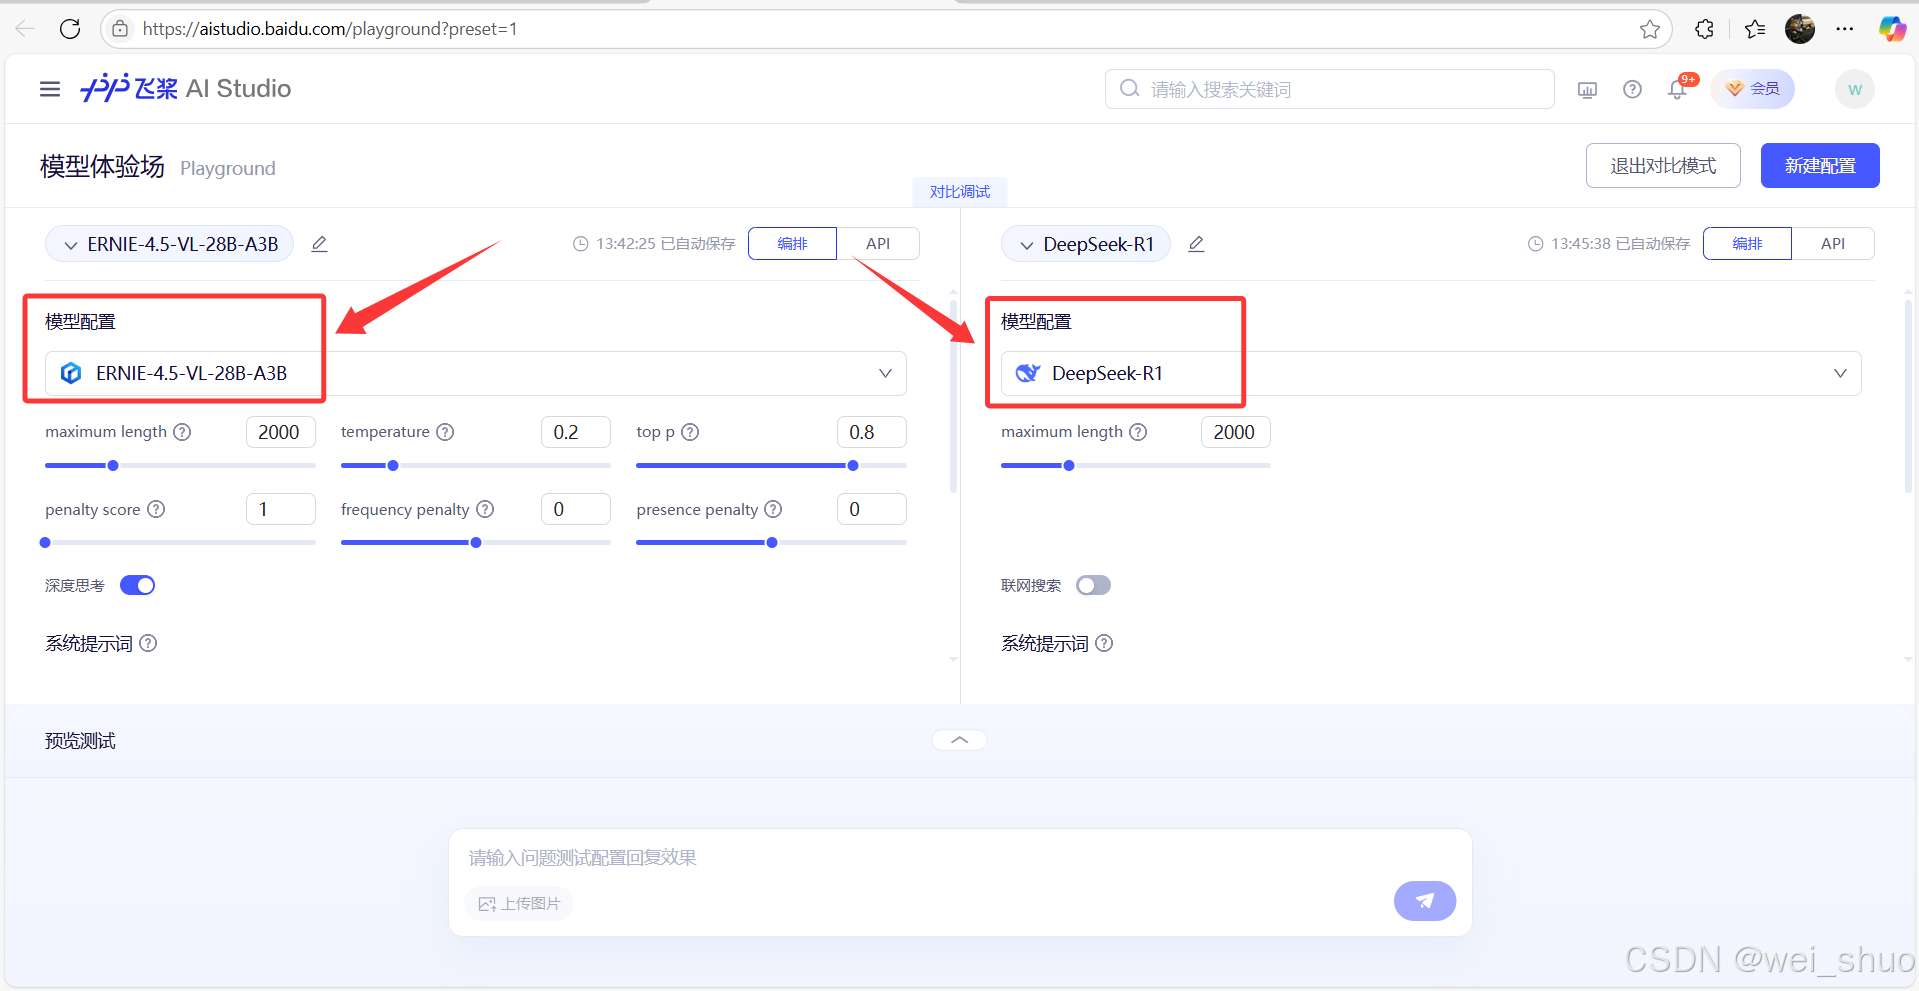
Task: Select left panel 编排 tab
Action: [792, 243]
